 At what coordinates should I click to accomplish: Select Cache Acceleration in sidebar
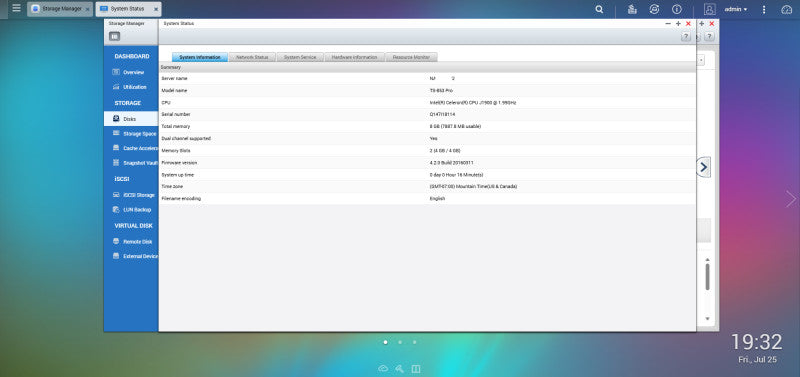click(131, 148)
